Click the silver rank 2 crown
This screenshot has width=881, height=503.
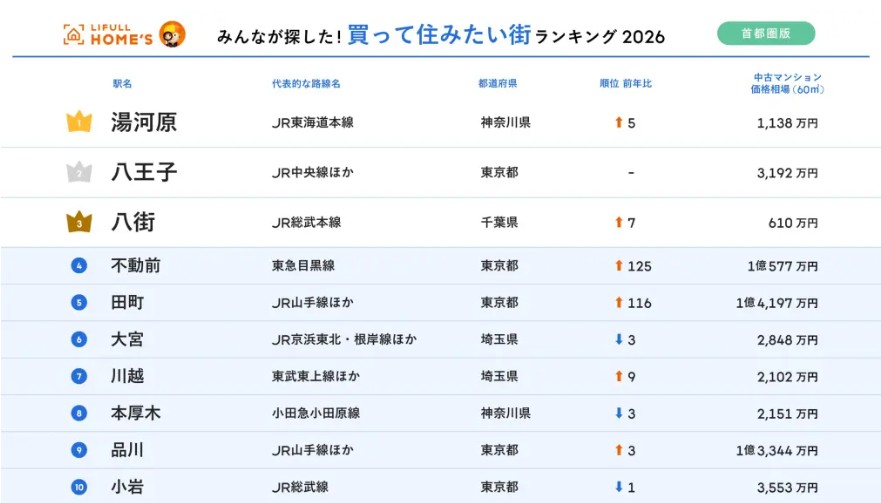click(79, 172)
